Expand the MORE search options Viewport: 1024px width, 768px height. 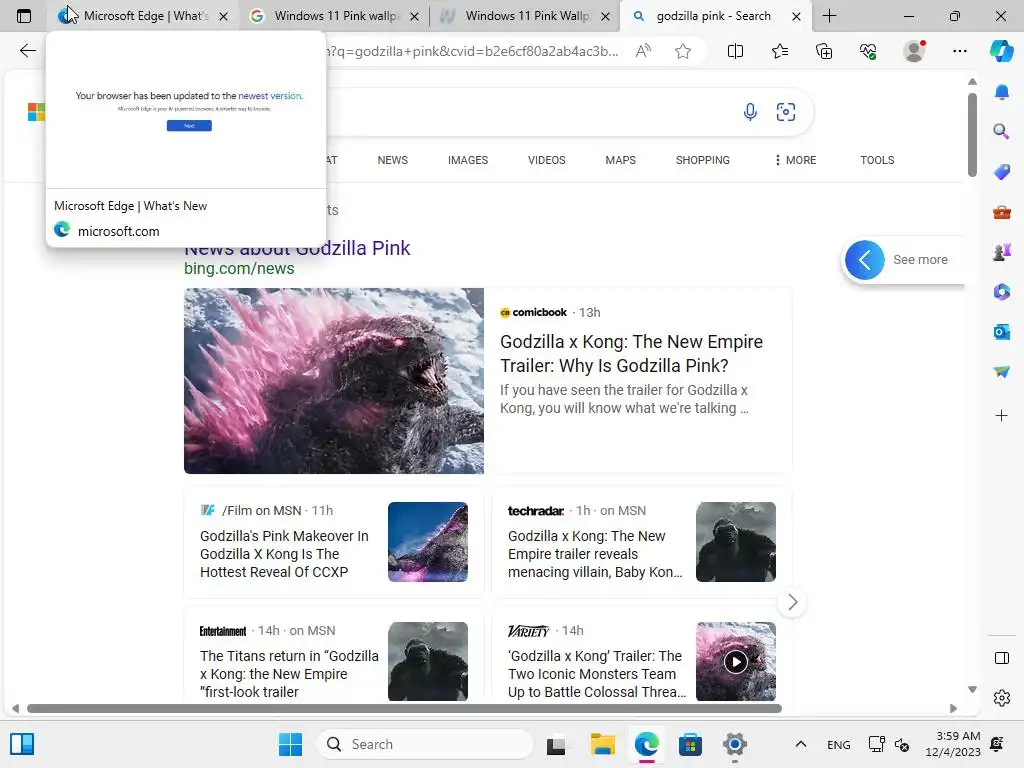(x=795, y=160)
